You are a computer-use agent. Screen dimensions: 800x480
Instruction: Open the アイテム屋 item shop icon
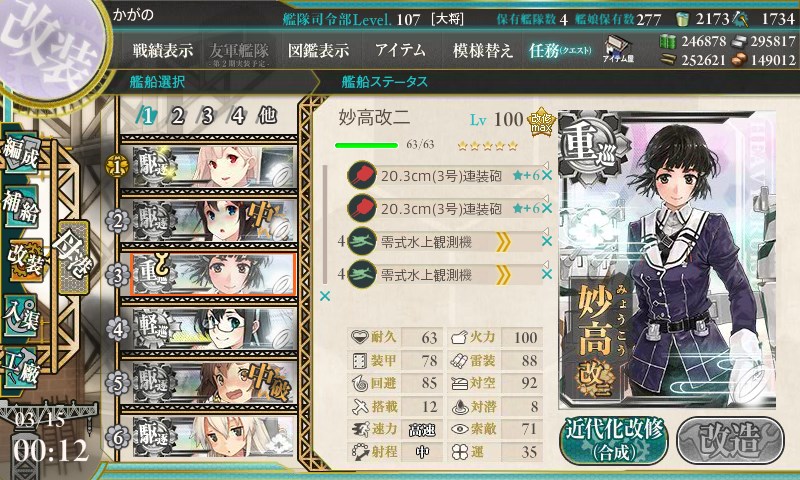pos(618,49)
